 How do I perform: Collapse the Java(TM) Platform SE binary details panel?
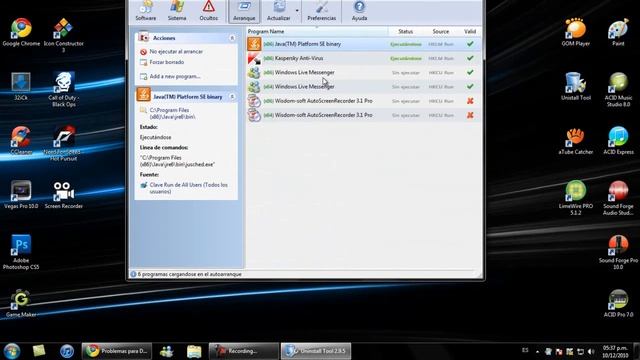click(x=232, y=97)
